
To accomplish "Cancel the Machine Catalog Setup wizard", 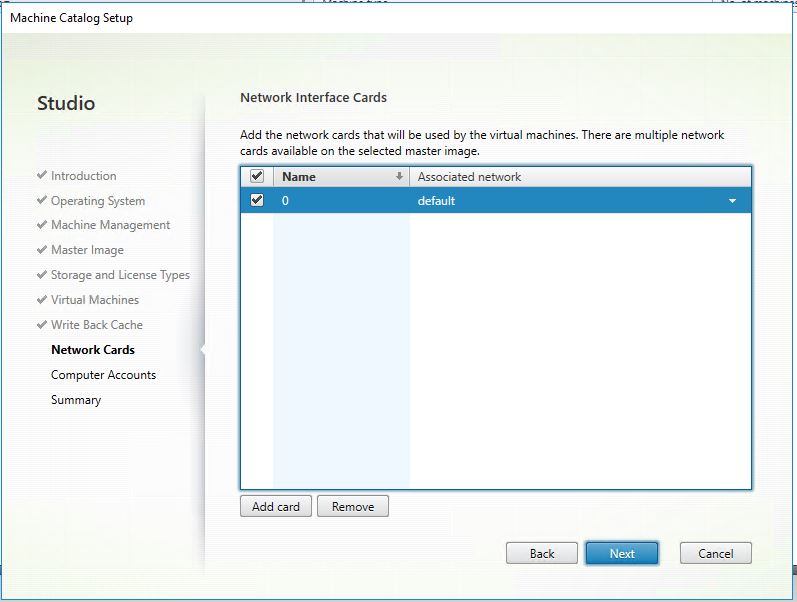I will coord(715,553).
